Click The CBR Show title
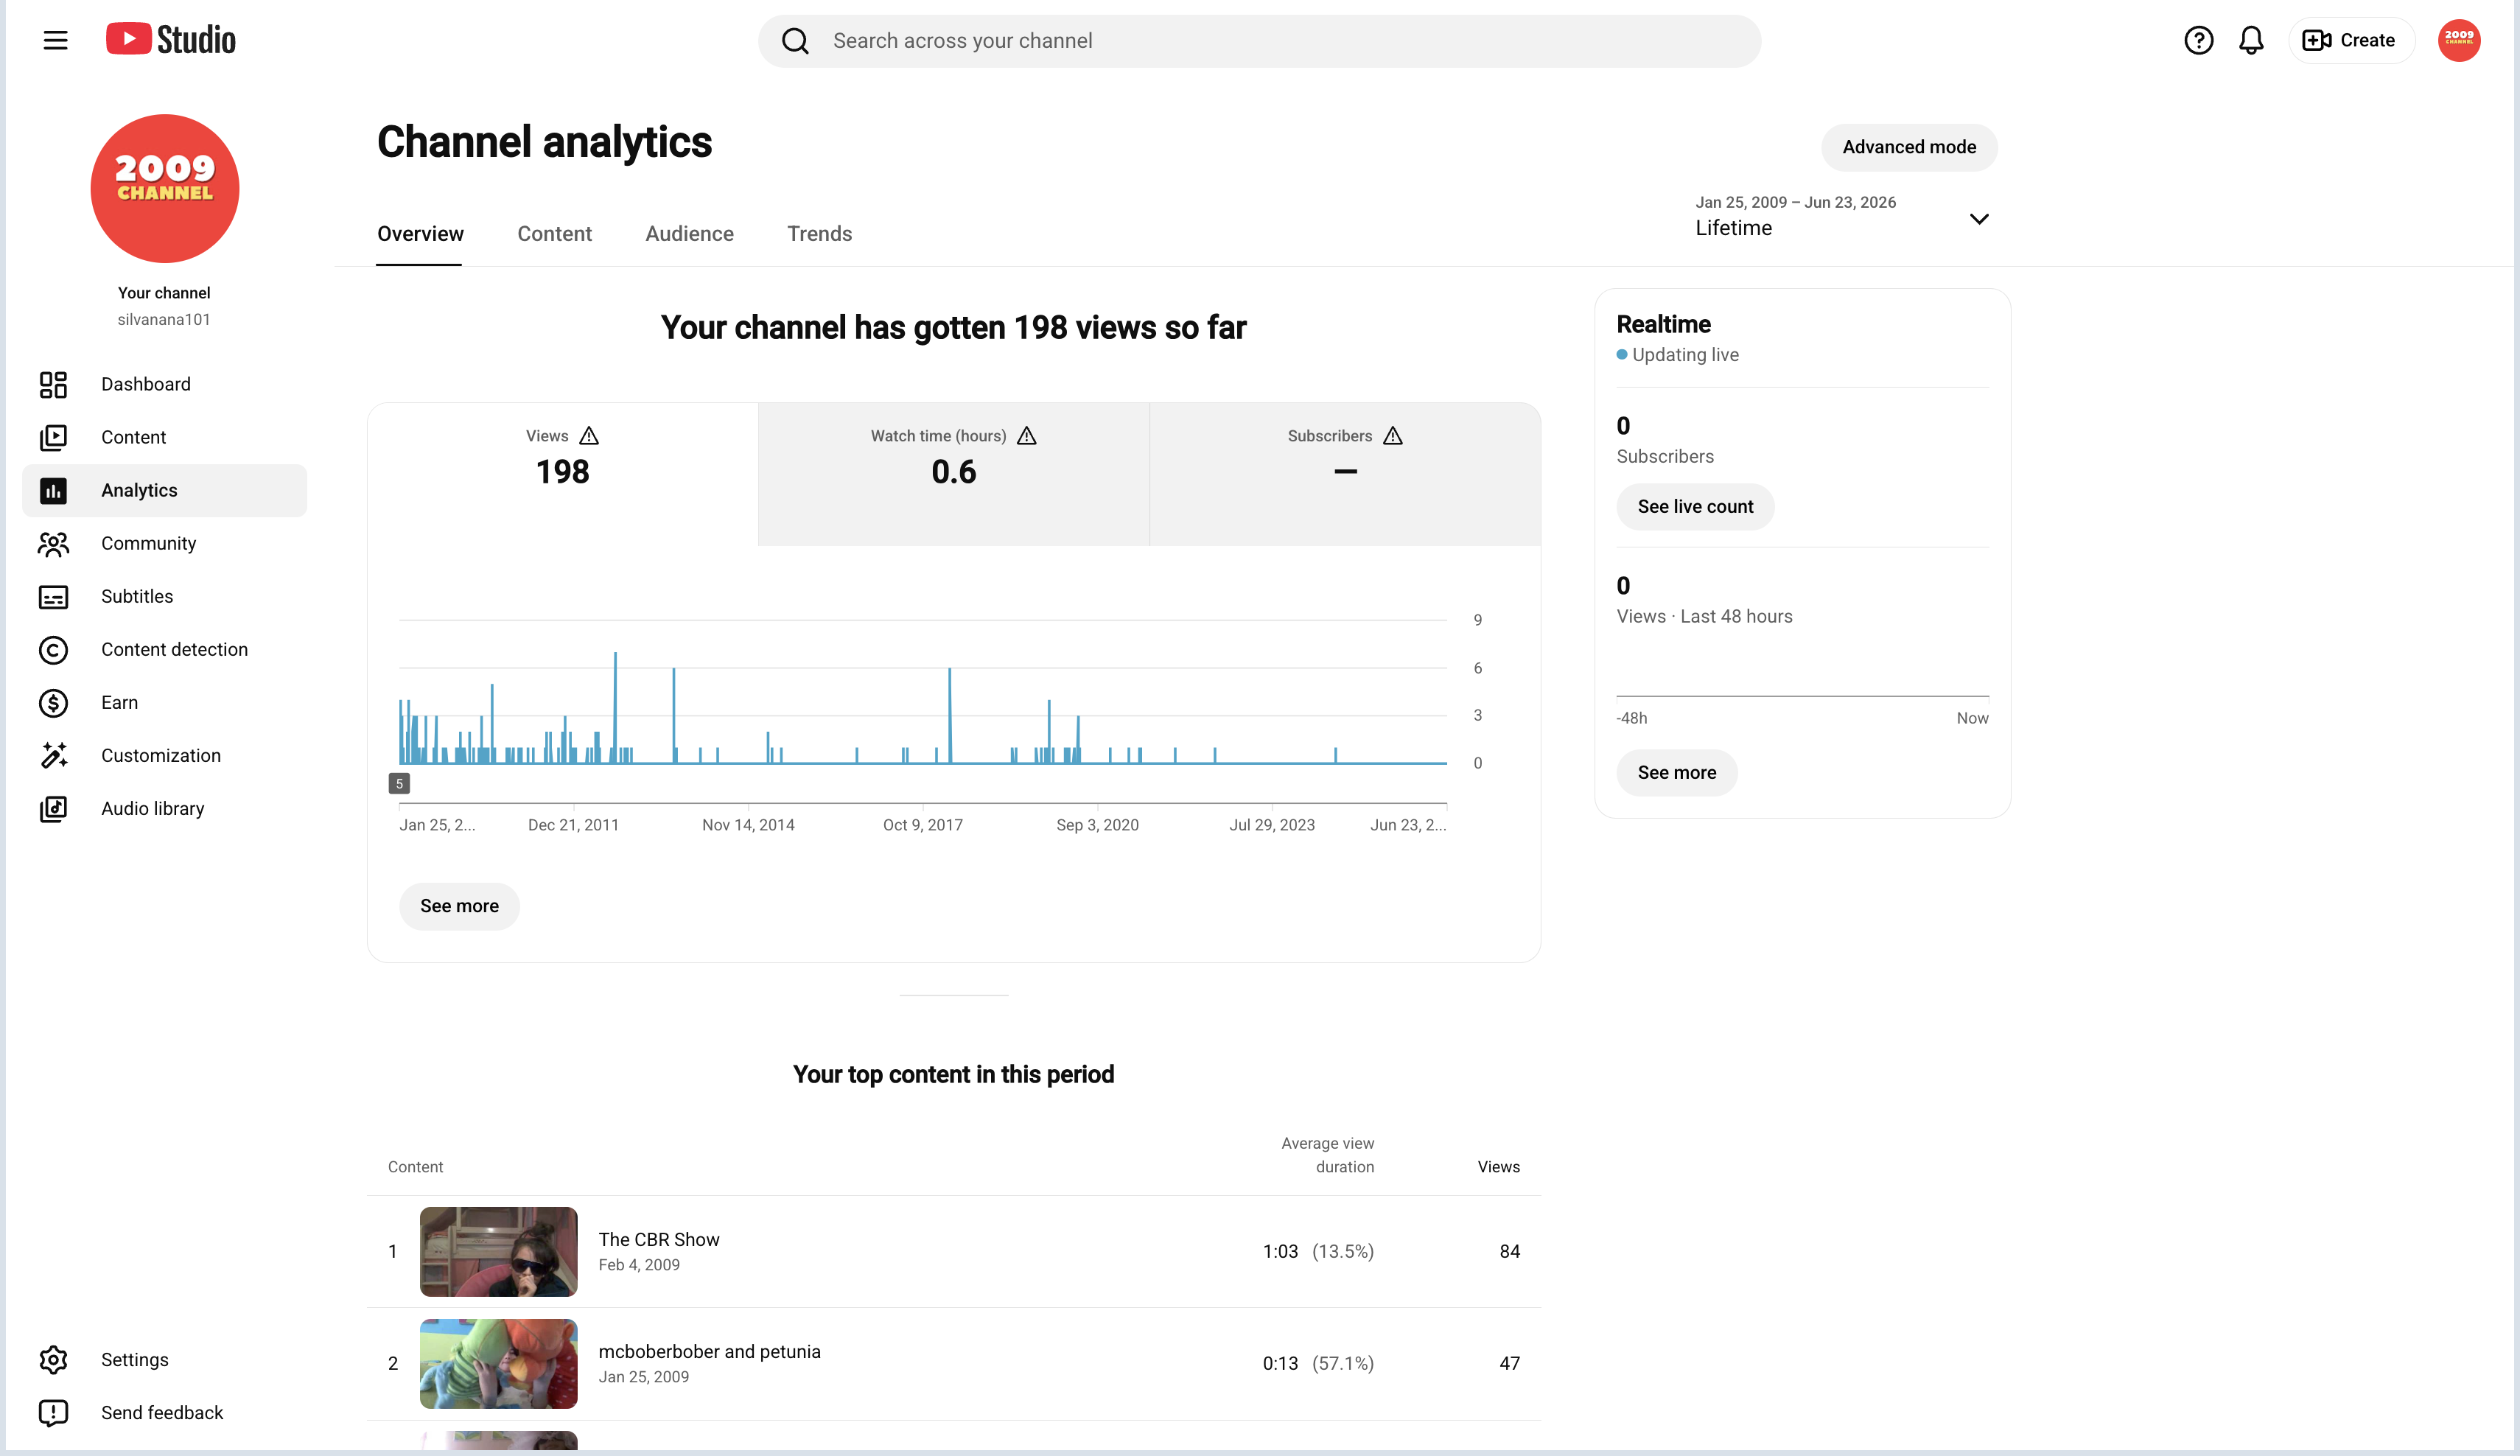 (659, 1239)
